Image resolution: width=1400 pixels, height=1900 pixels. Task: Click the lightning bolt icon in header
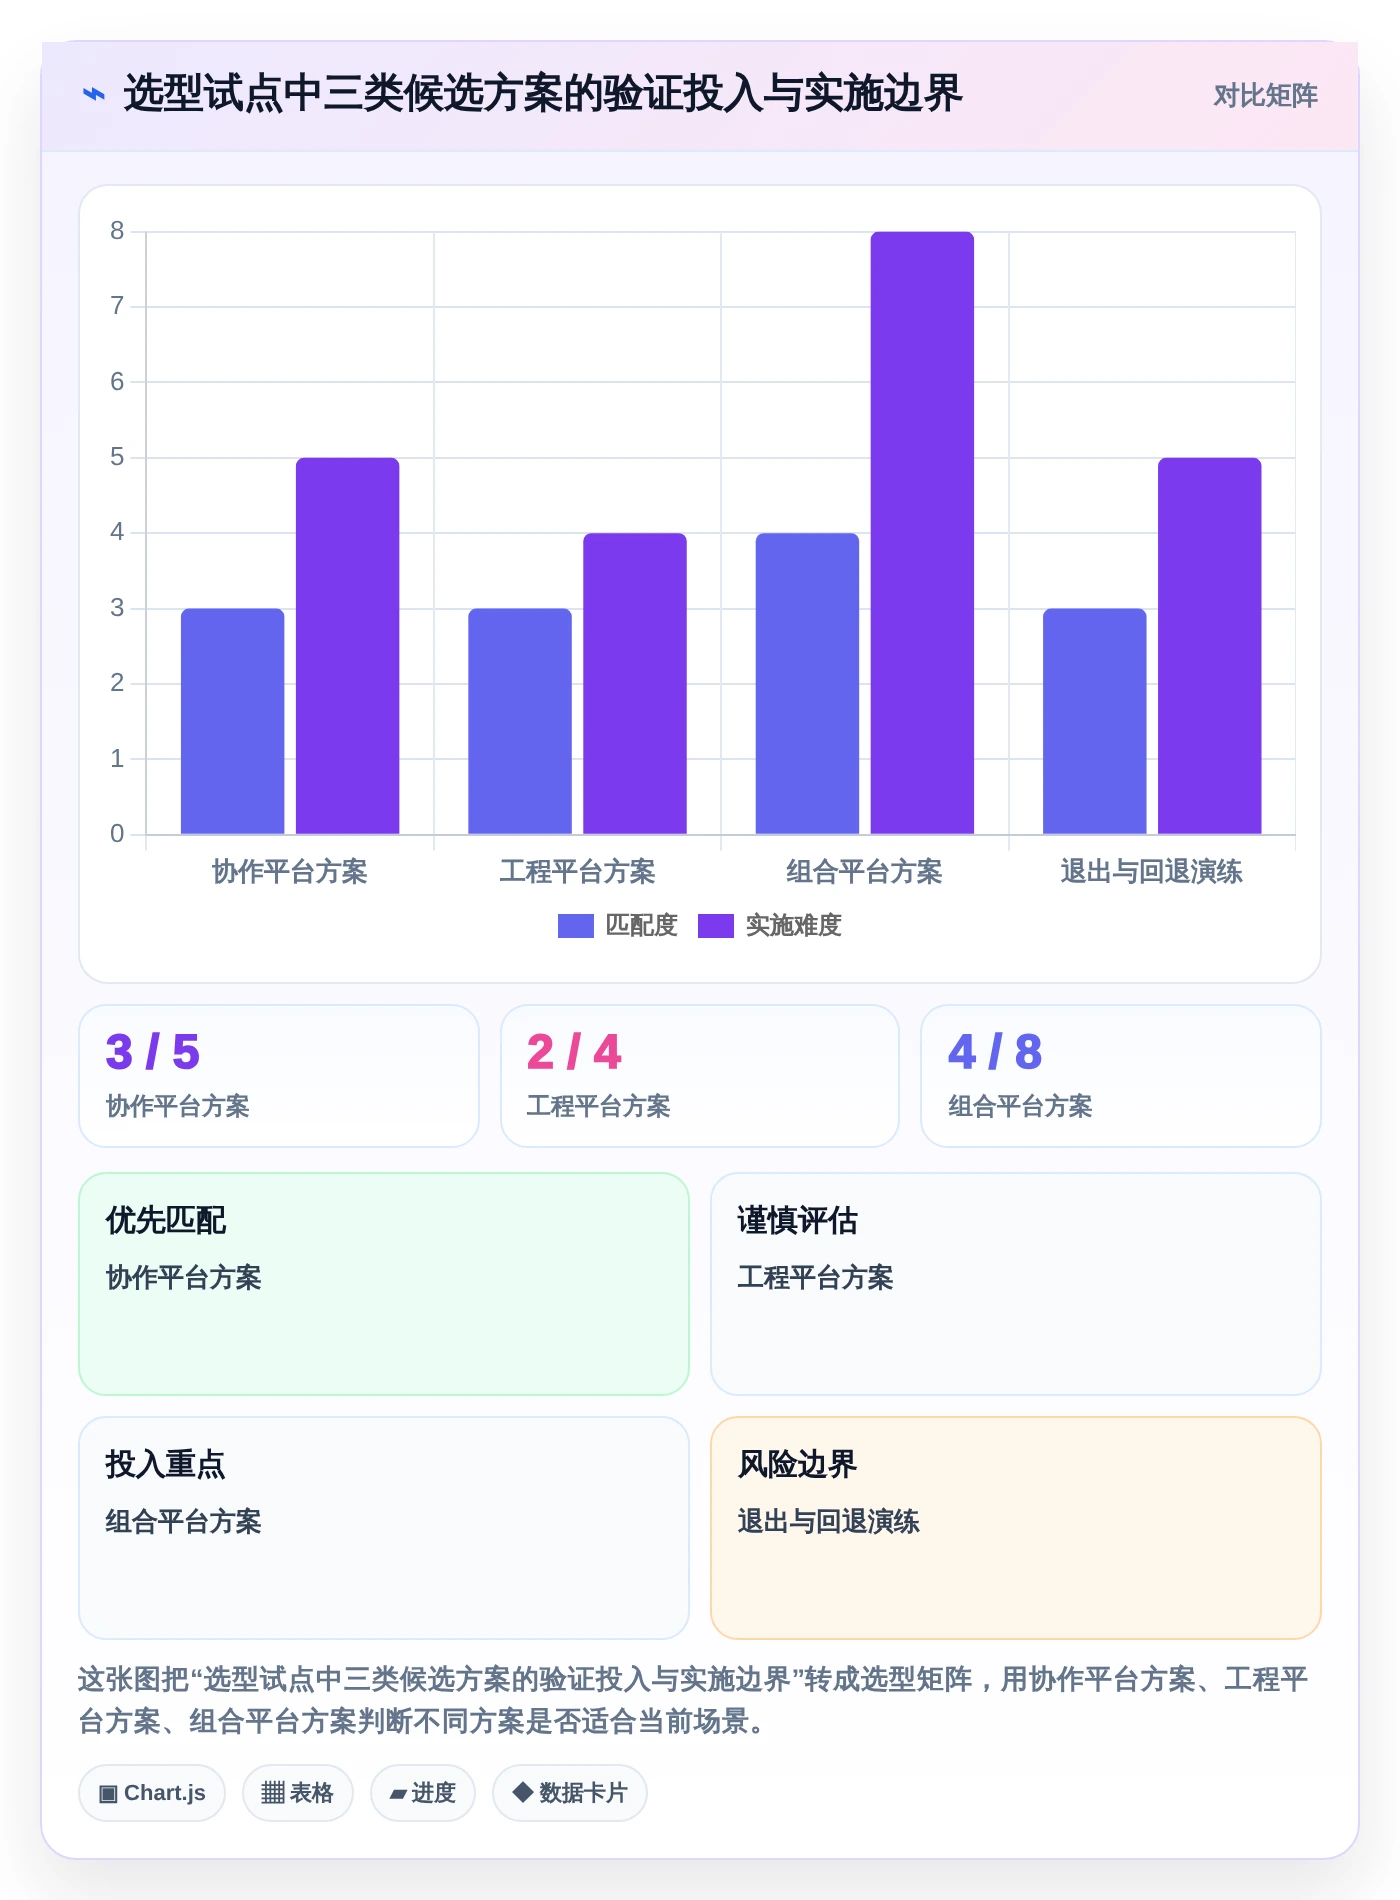click(x=93, y=95)
